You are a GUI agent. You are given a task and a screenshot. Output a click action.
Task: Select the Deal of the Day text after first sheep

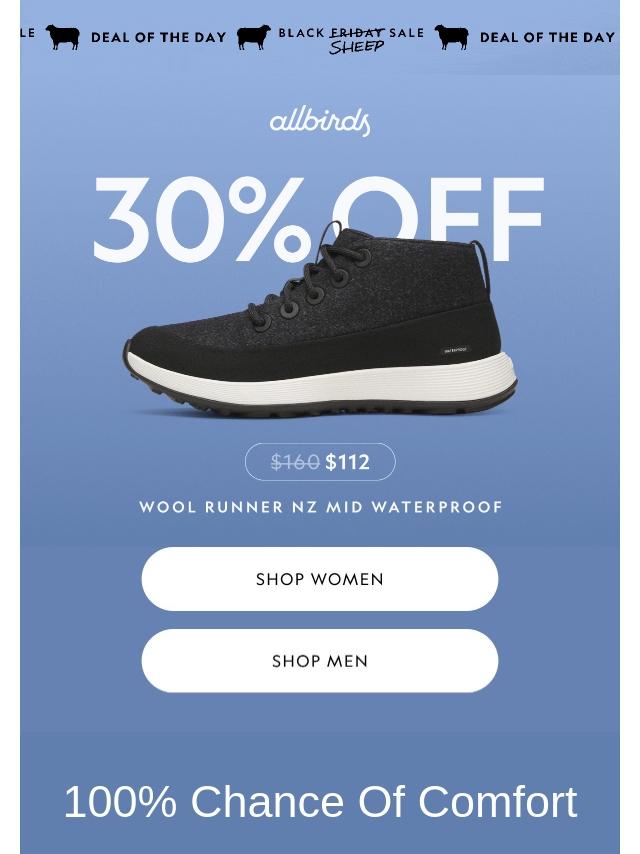click(159, 38)
